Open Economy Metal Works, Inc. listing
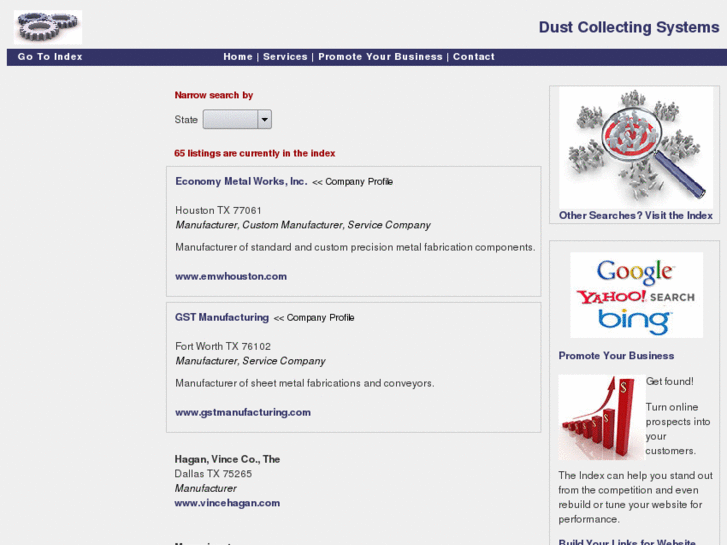This screenshot has height=545, width=727. coord(241,181)
